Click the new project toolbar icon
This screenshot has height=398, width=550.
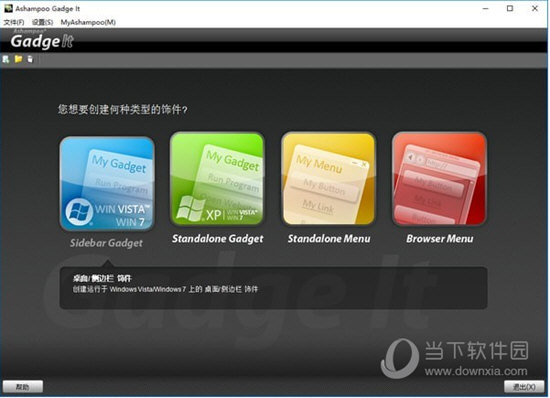coord(6,59)
